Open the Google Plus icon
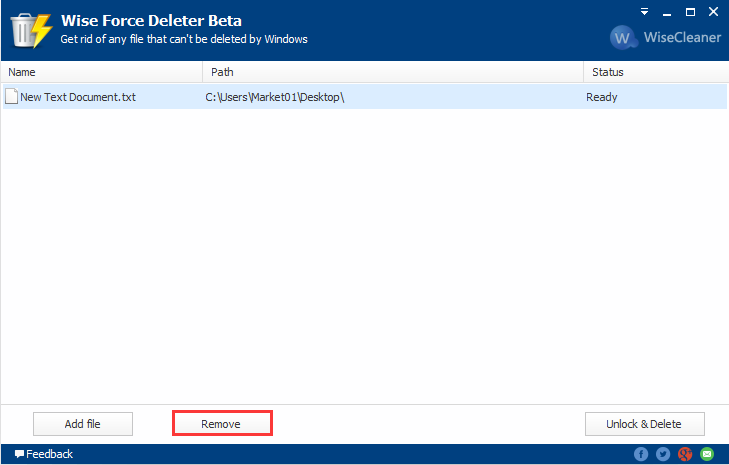 point(685,454)
